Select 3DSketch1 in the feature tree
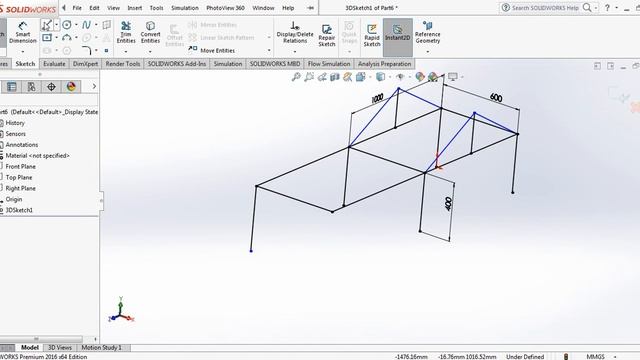 [19, 210]
